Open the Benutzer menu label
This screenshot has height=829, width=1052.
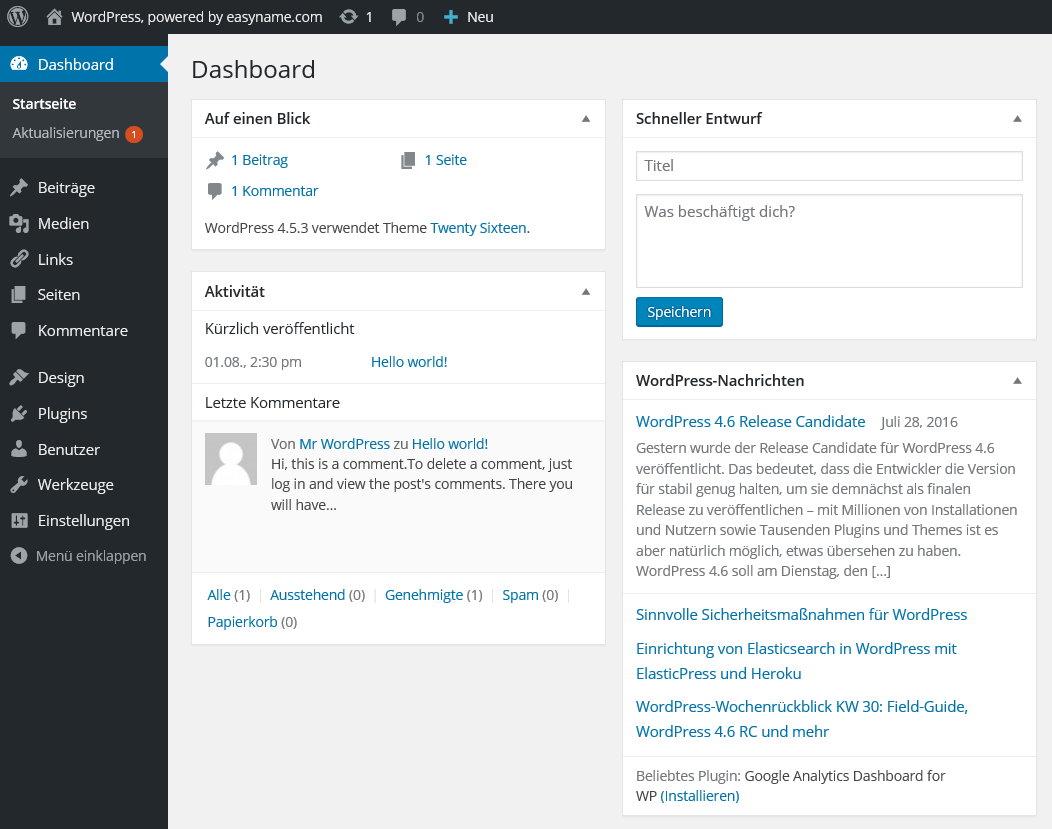point(68,449)
